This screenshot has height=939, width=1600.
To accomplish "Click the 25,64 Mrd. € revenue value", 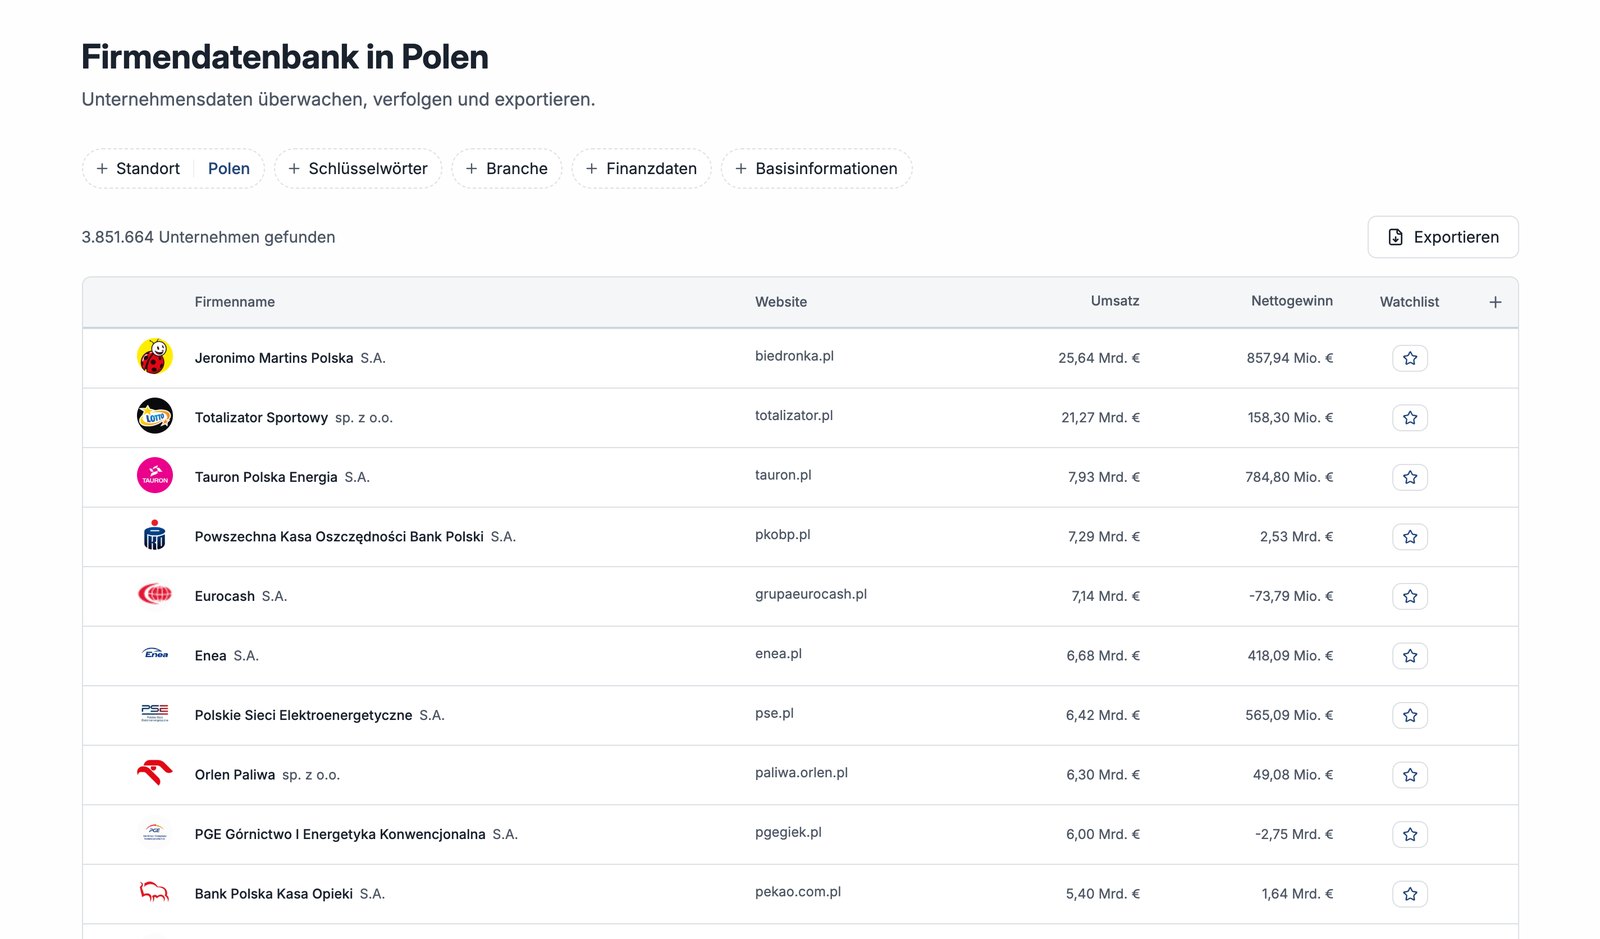I will click(1099, 358).
